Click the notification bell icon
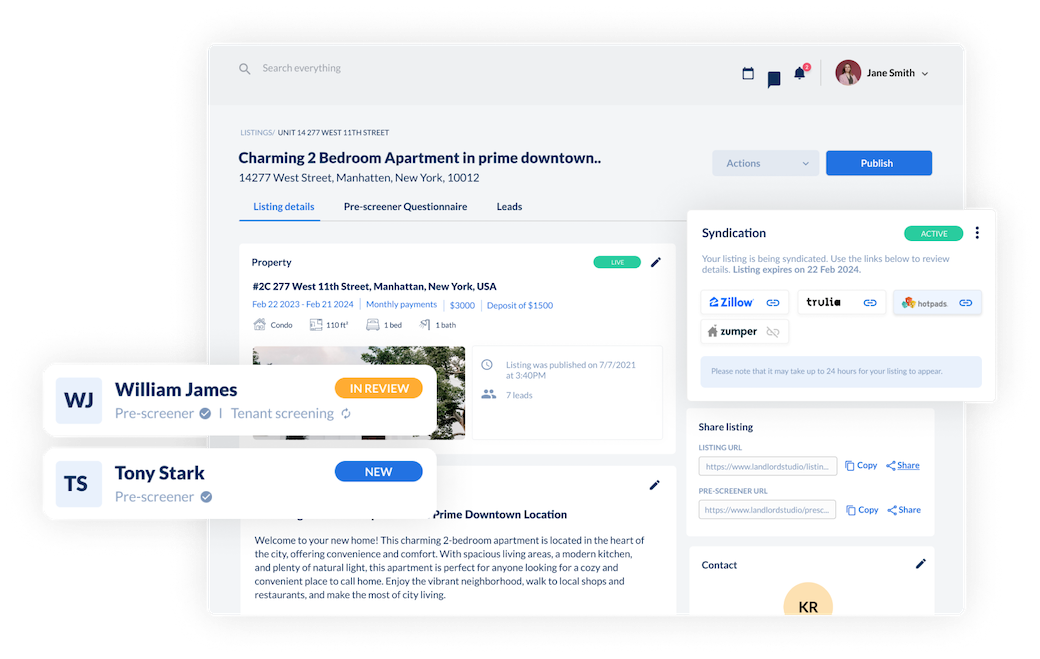This screenshot has width=1040, height=659. coord(799,71)
